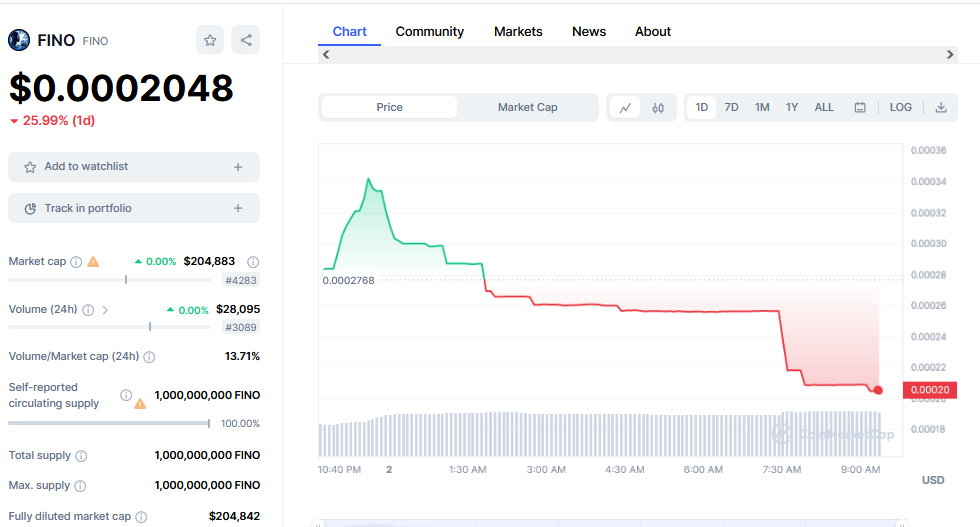
Task: Open the Chart tab
Action: pos(349,32)
